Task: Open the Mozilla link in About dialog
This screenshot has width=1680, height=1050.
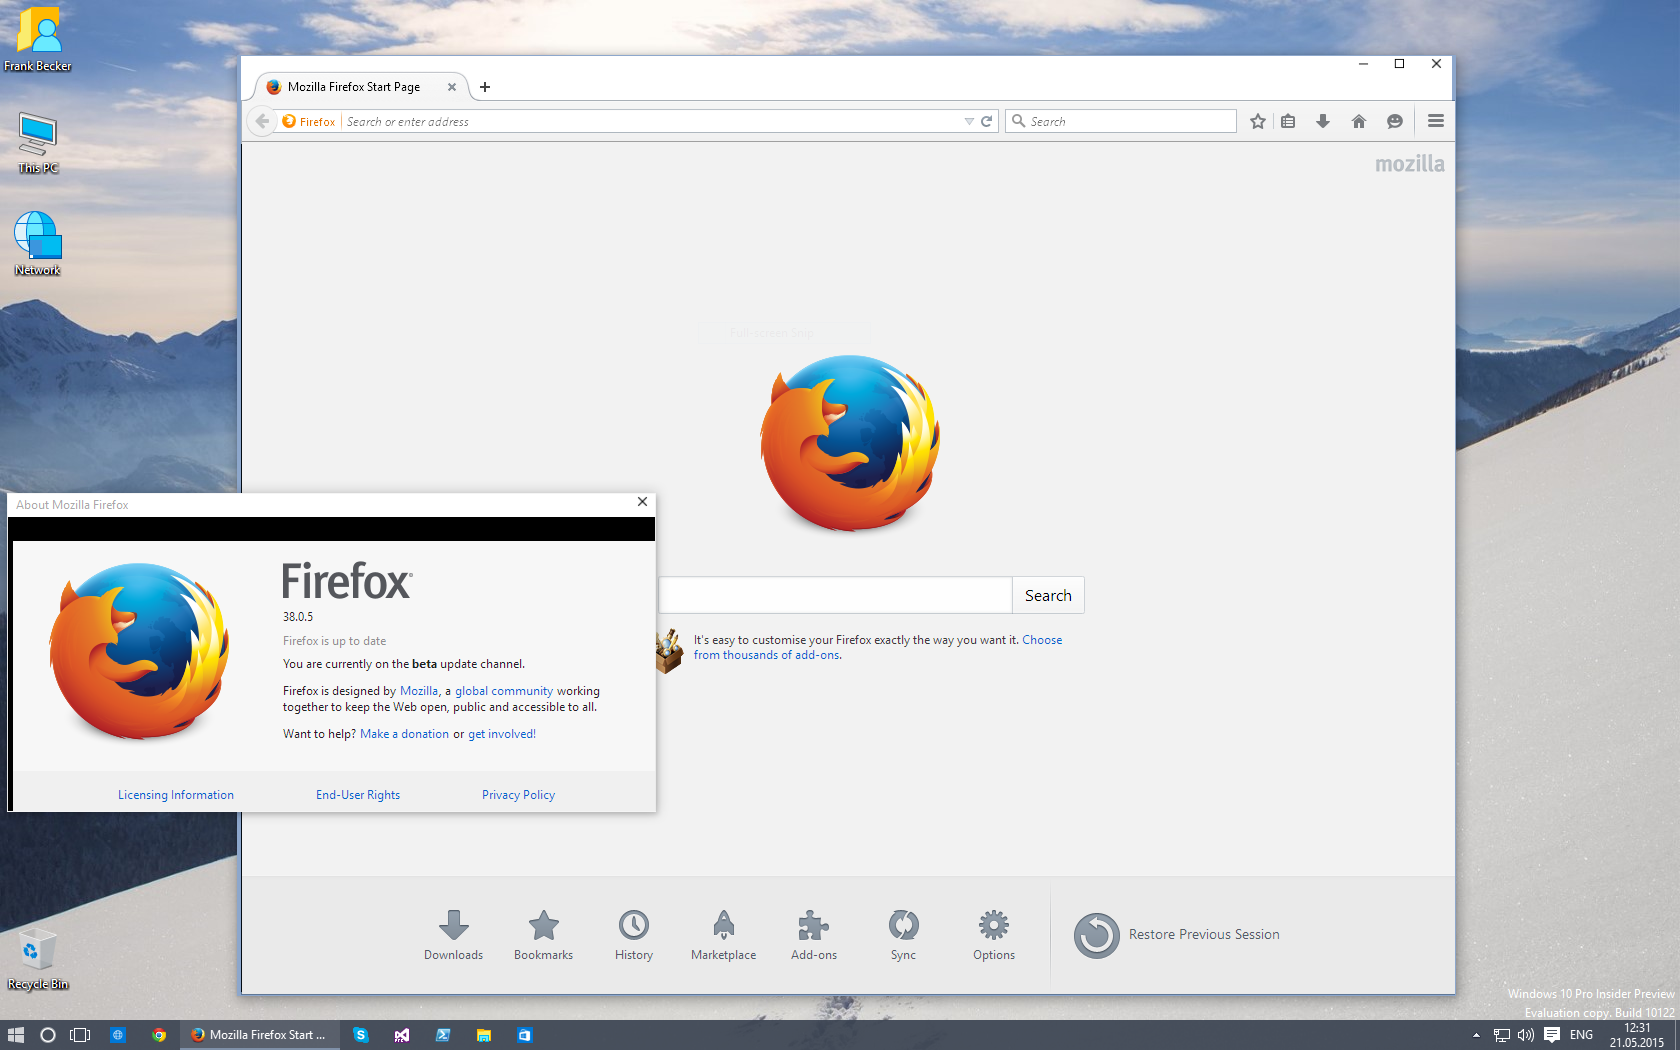Action: click(419, 691)
